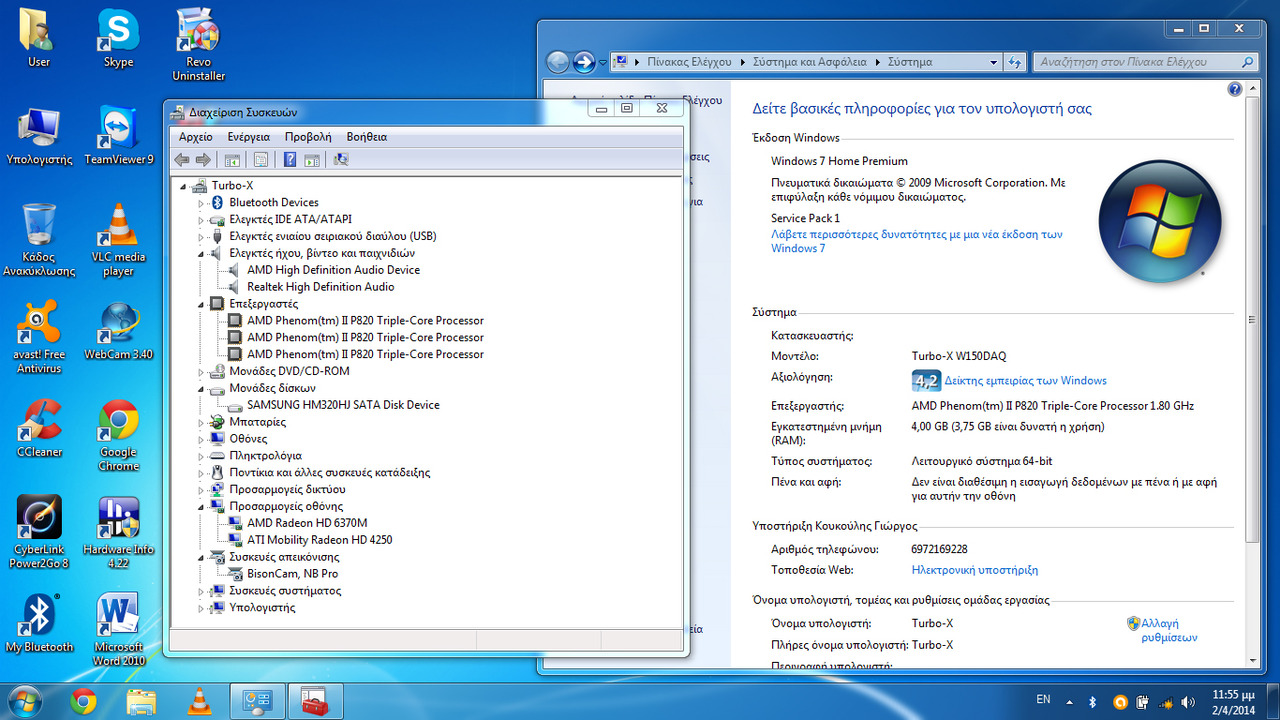Image resolution: width=1280 pixels, height=720 pixels.
Task: Click the Windows Start orb
Action: [x=24, y=700]
